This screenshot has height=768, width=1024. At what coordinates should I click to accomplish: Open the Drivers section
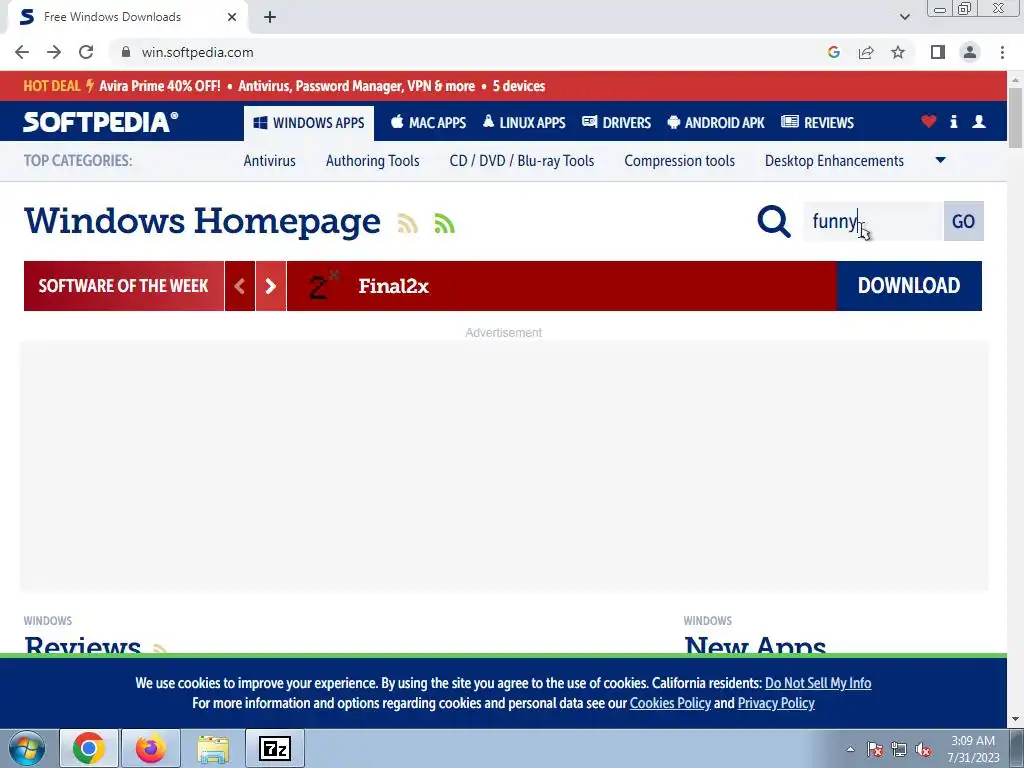(x=616, y=123)
